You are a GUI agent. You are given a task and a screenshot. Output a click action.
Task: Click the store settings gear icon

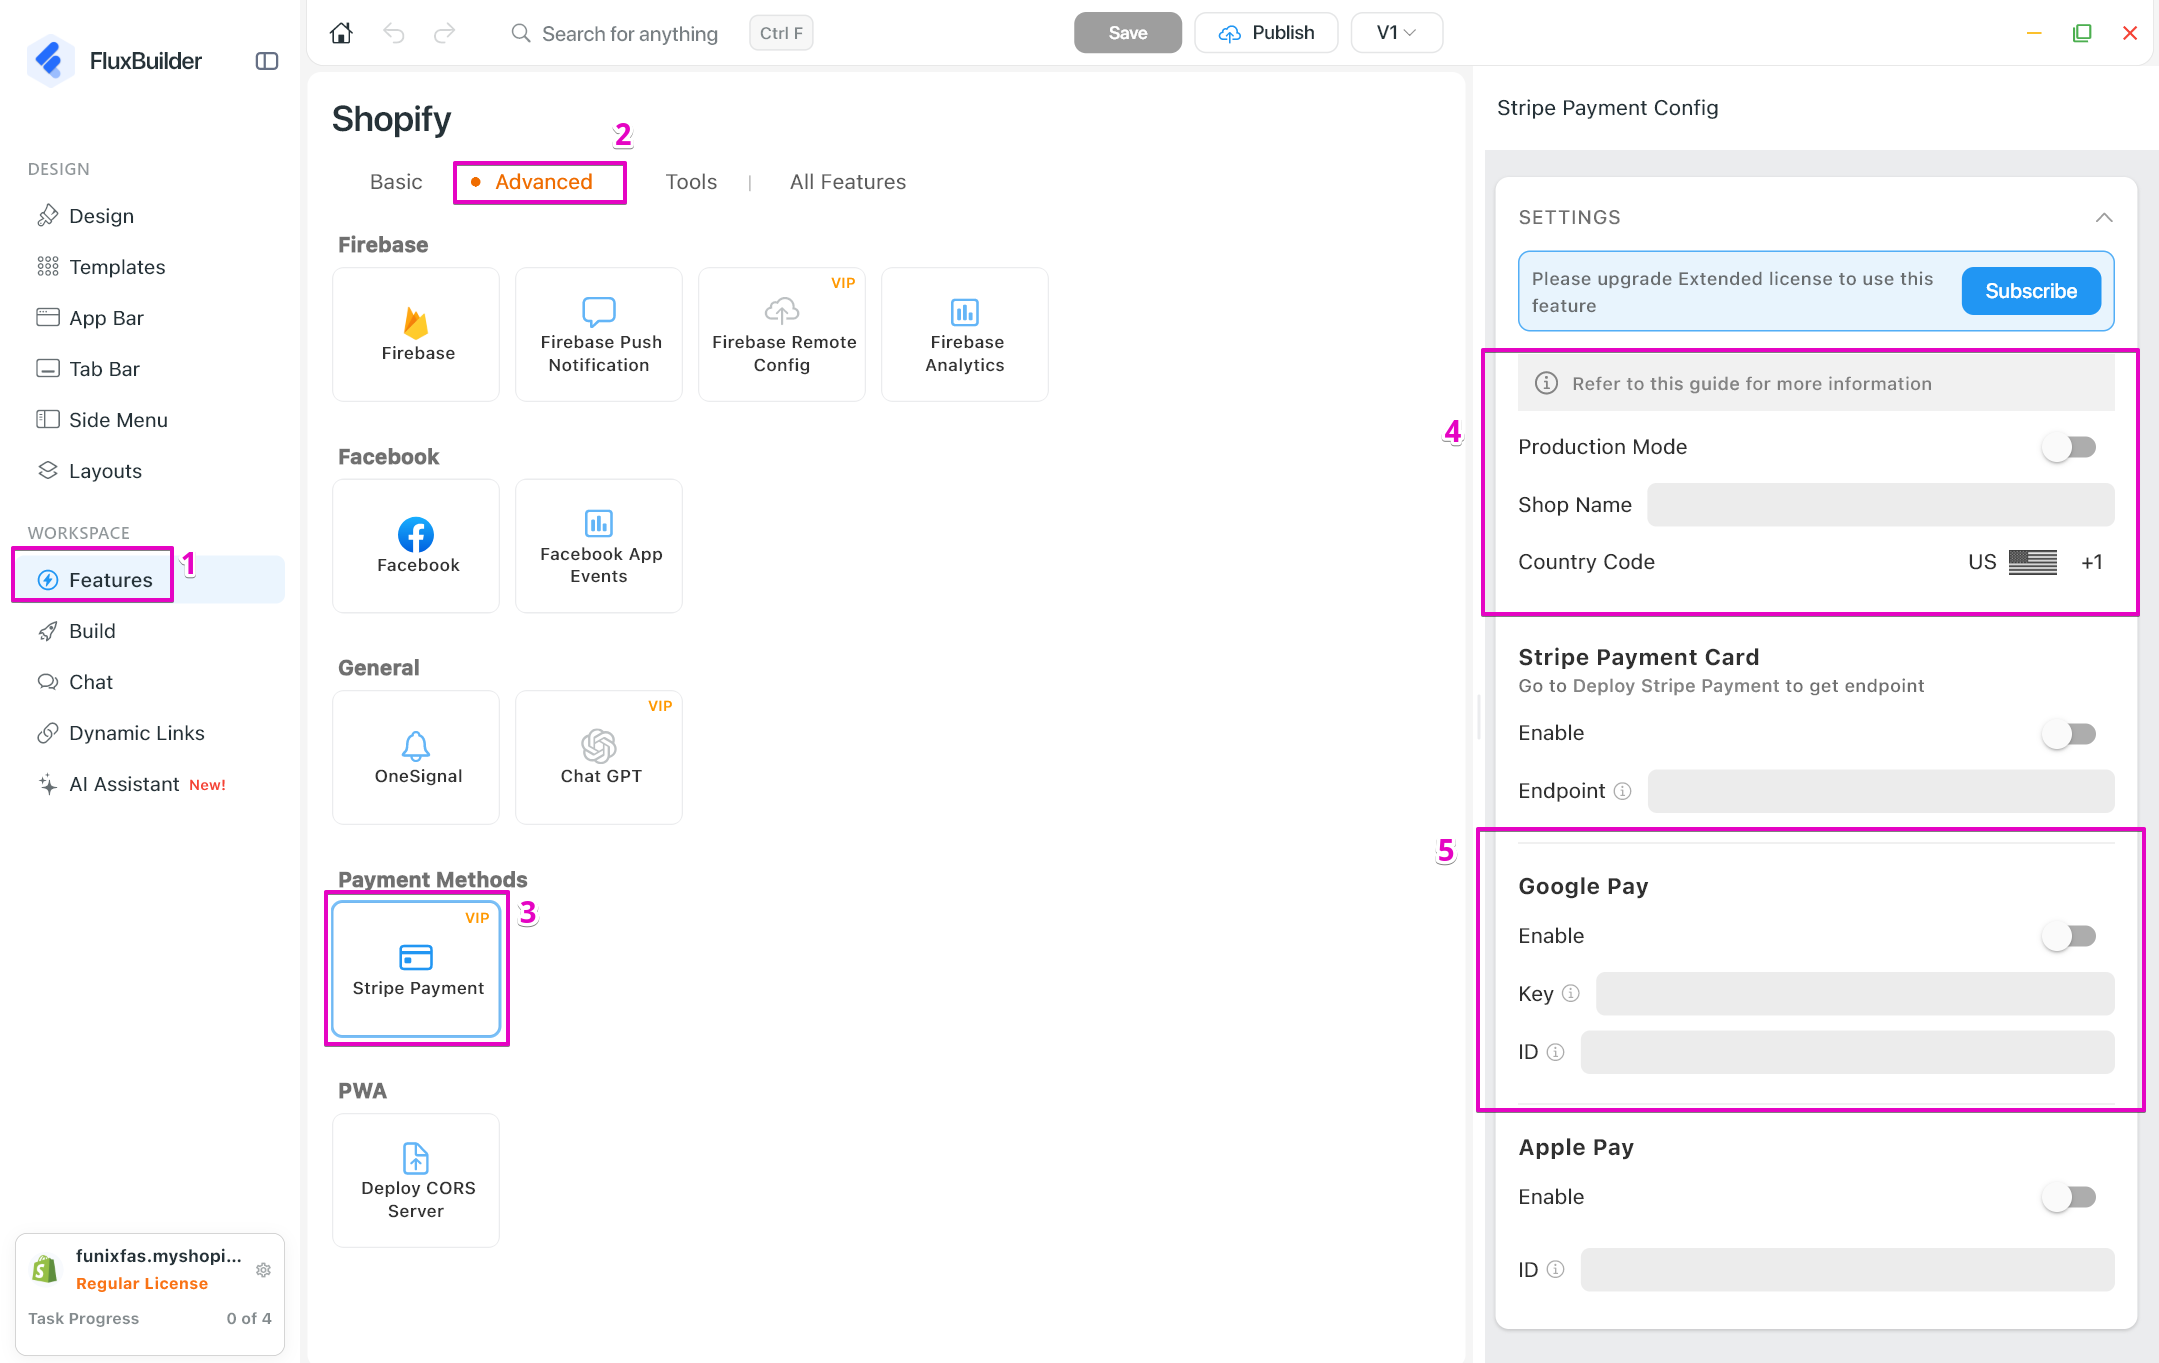tap(264, 1270)
